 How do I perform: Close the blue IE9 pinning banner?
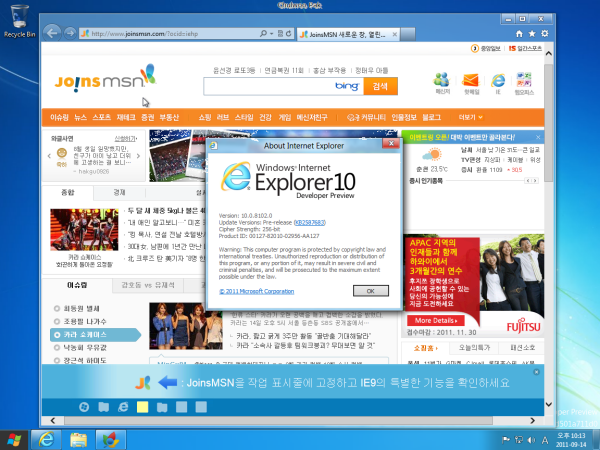(x=536, y=372)
